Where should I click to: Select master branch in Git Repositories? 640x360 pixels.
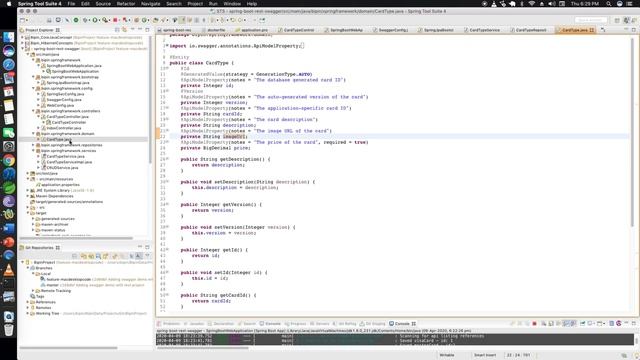click(x=52, y=285)
